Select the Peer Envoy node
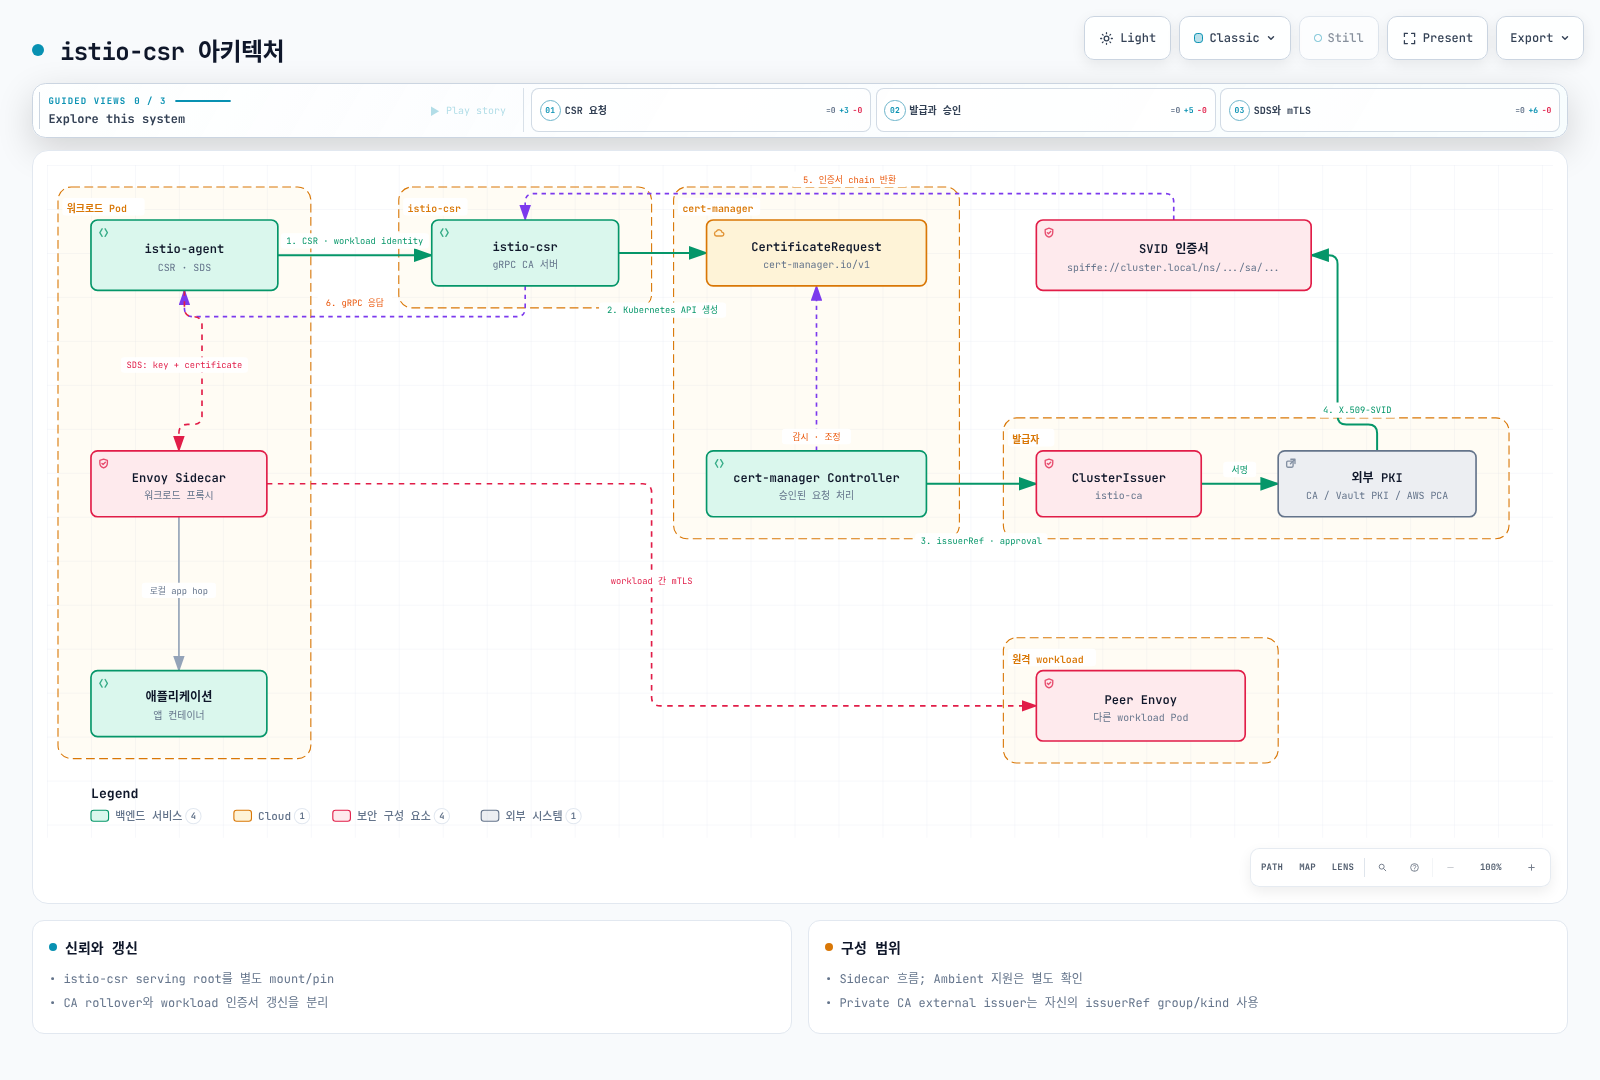The image size is (1600, 1080). click(1140, 706)
